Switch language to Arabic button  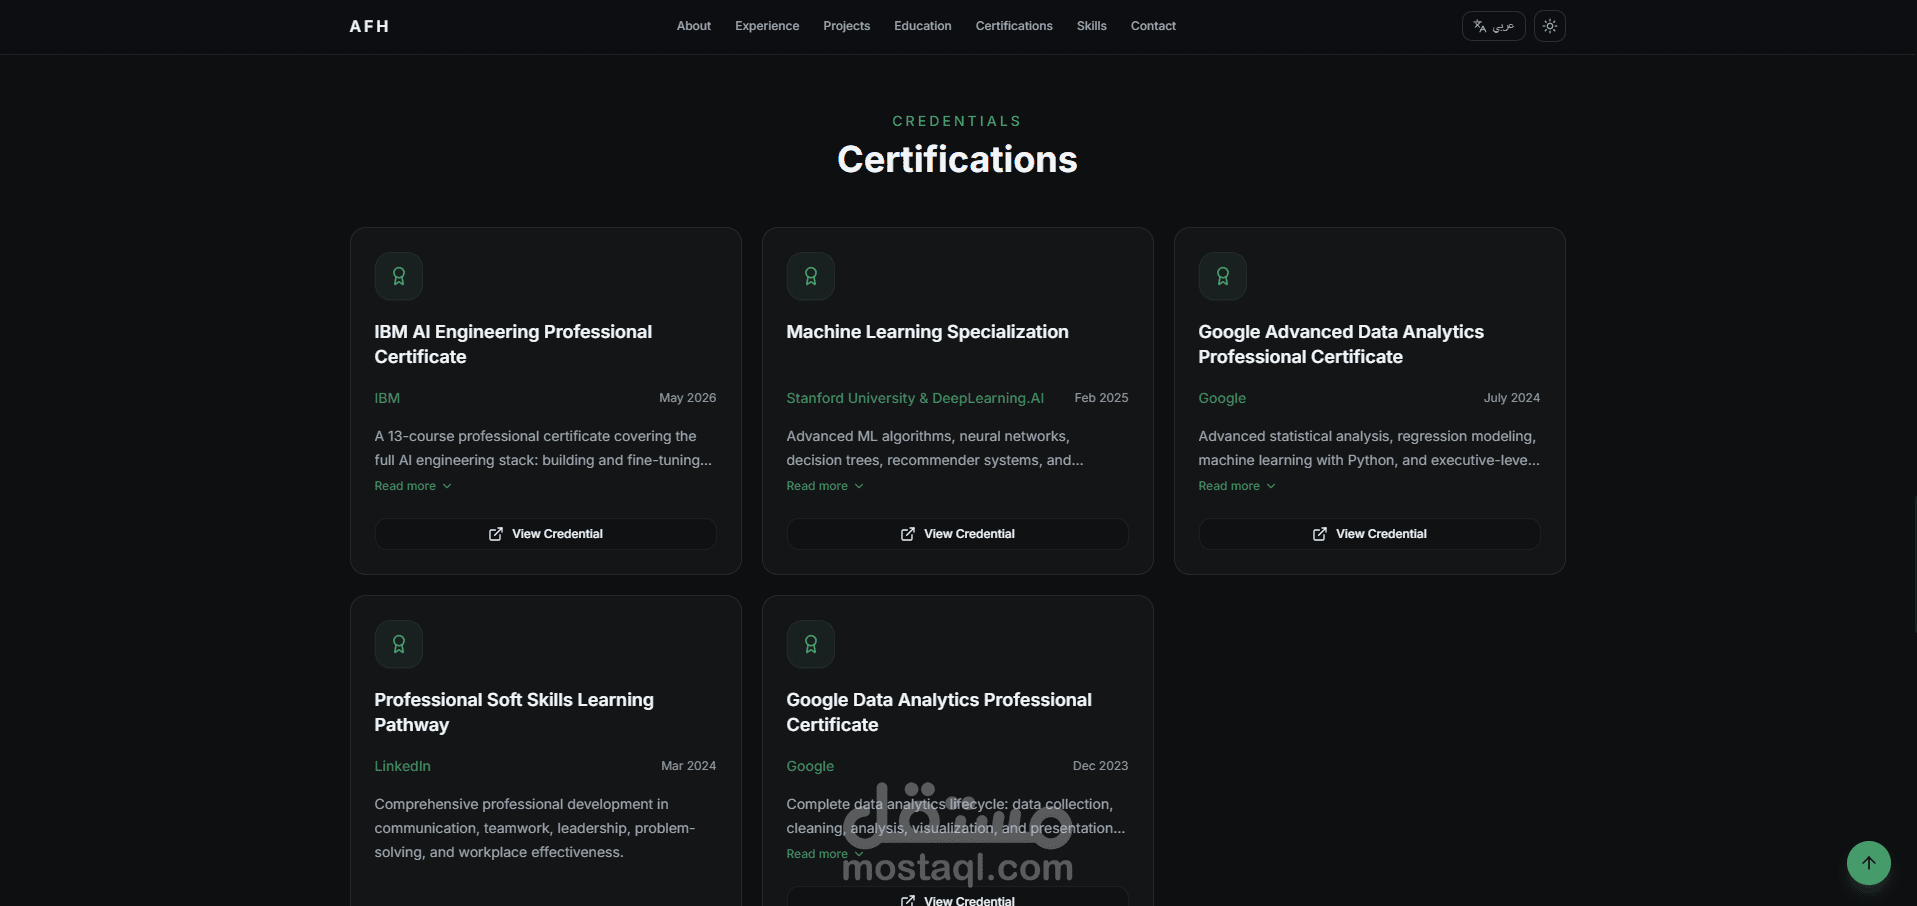coord(1493,26)
